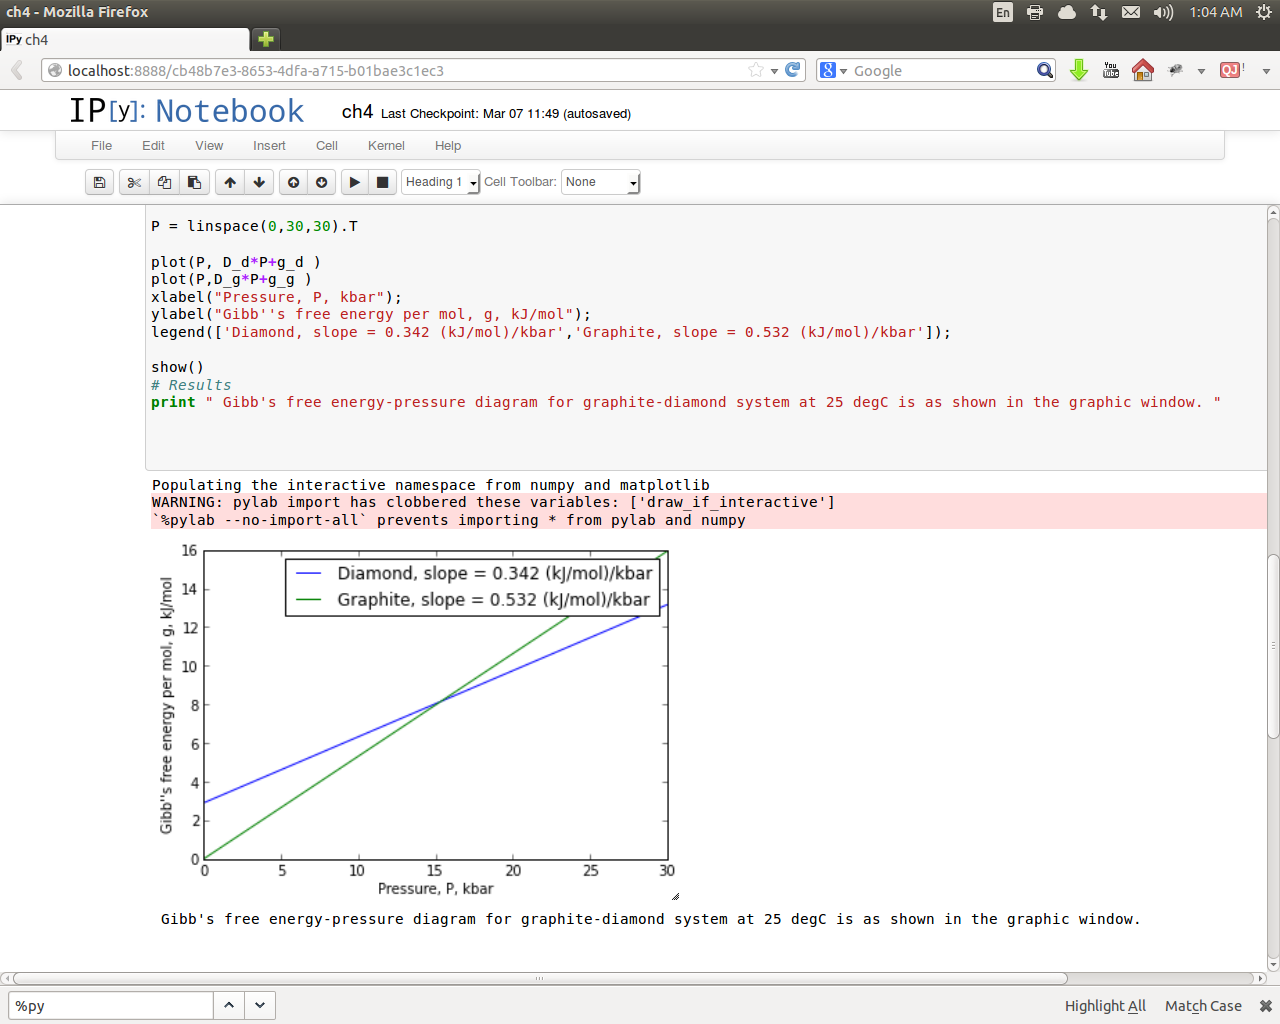Open the Google search engine selector dropdown

[833, 70]
